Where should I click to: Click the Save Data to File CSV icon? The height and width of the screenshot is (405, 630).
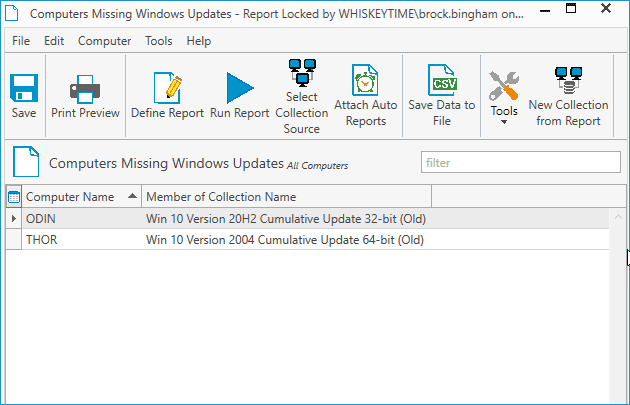(442, 80)
